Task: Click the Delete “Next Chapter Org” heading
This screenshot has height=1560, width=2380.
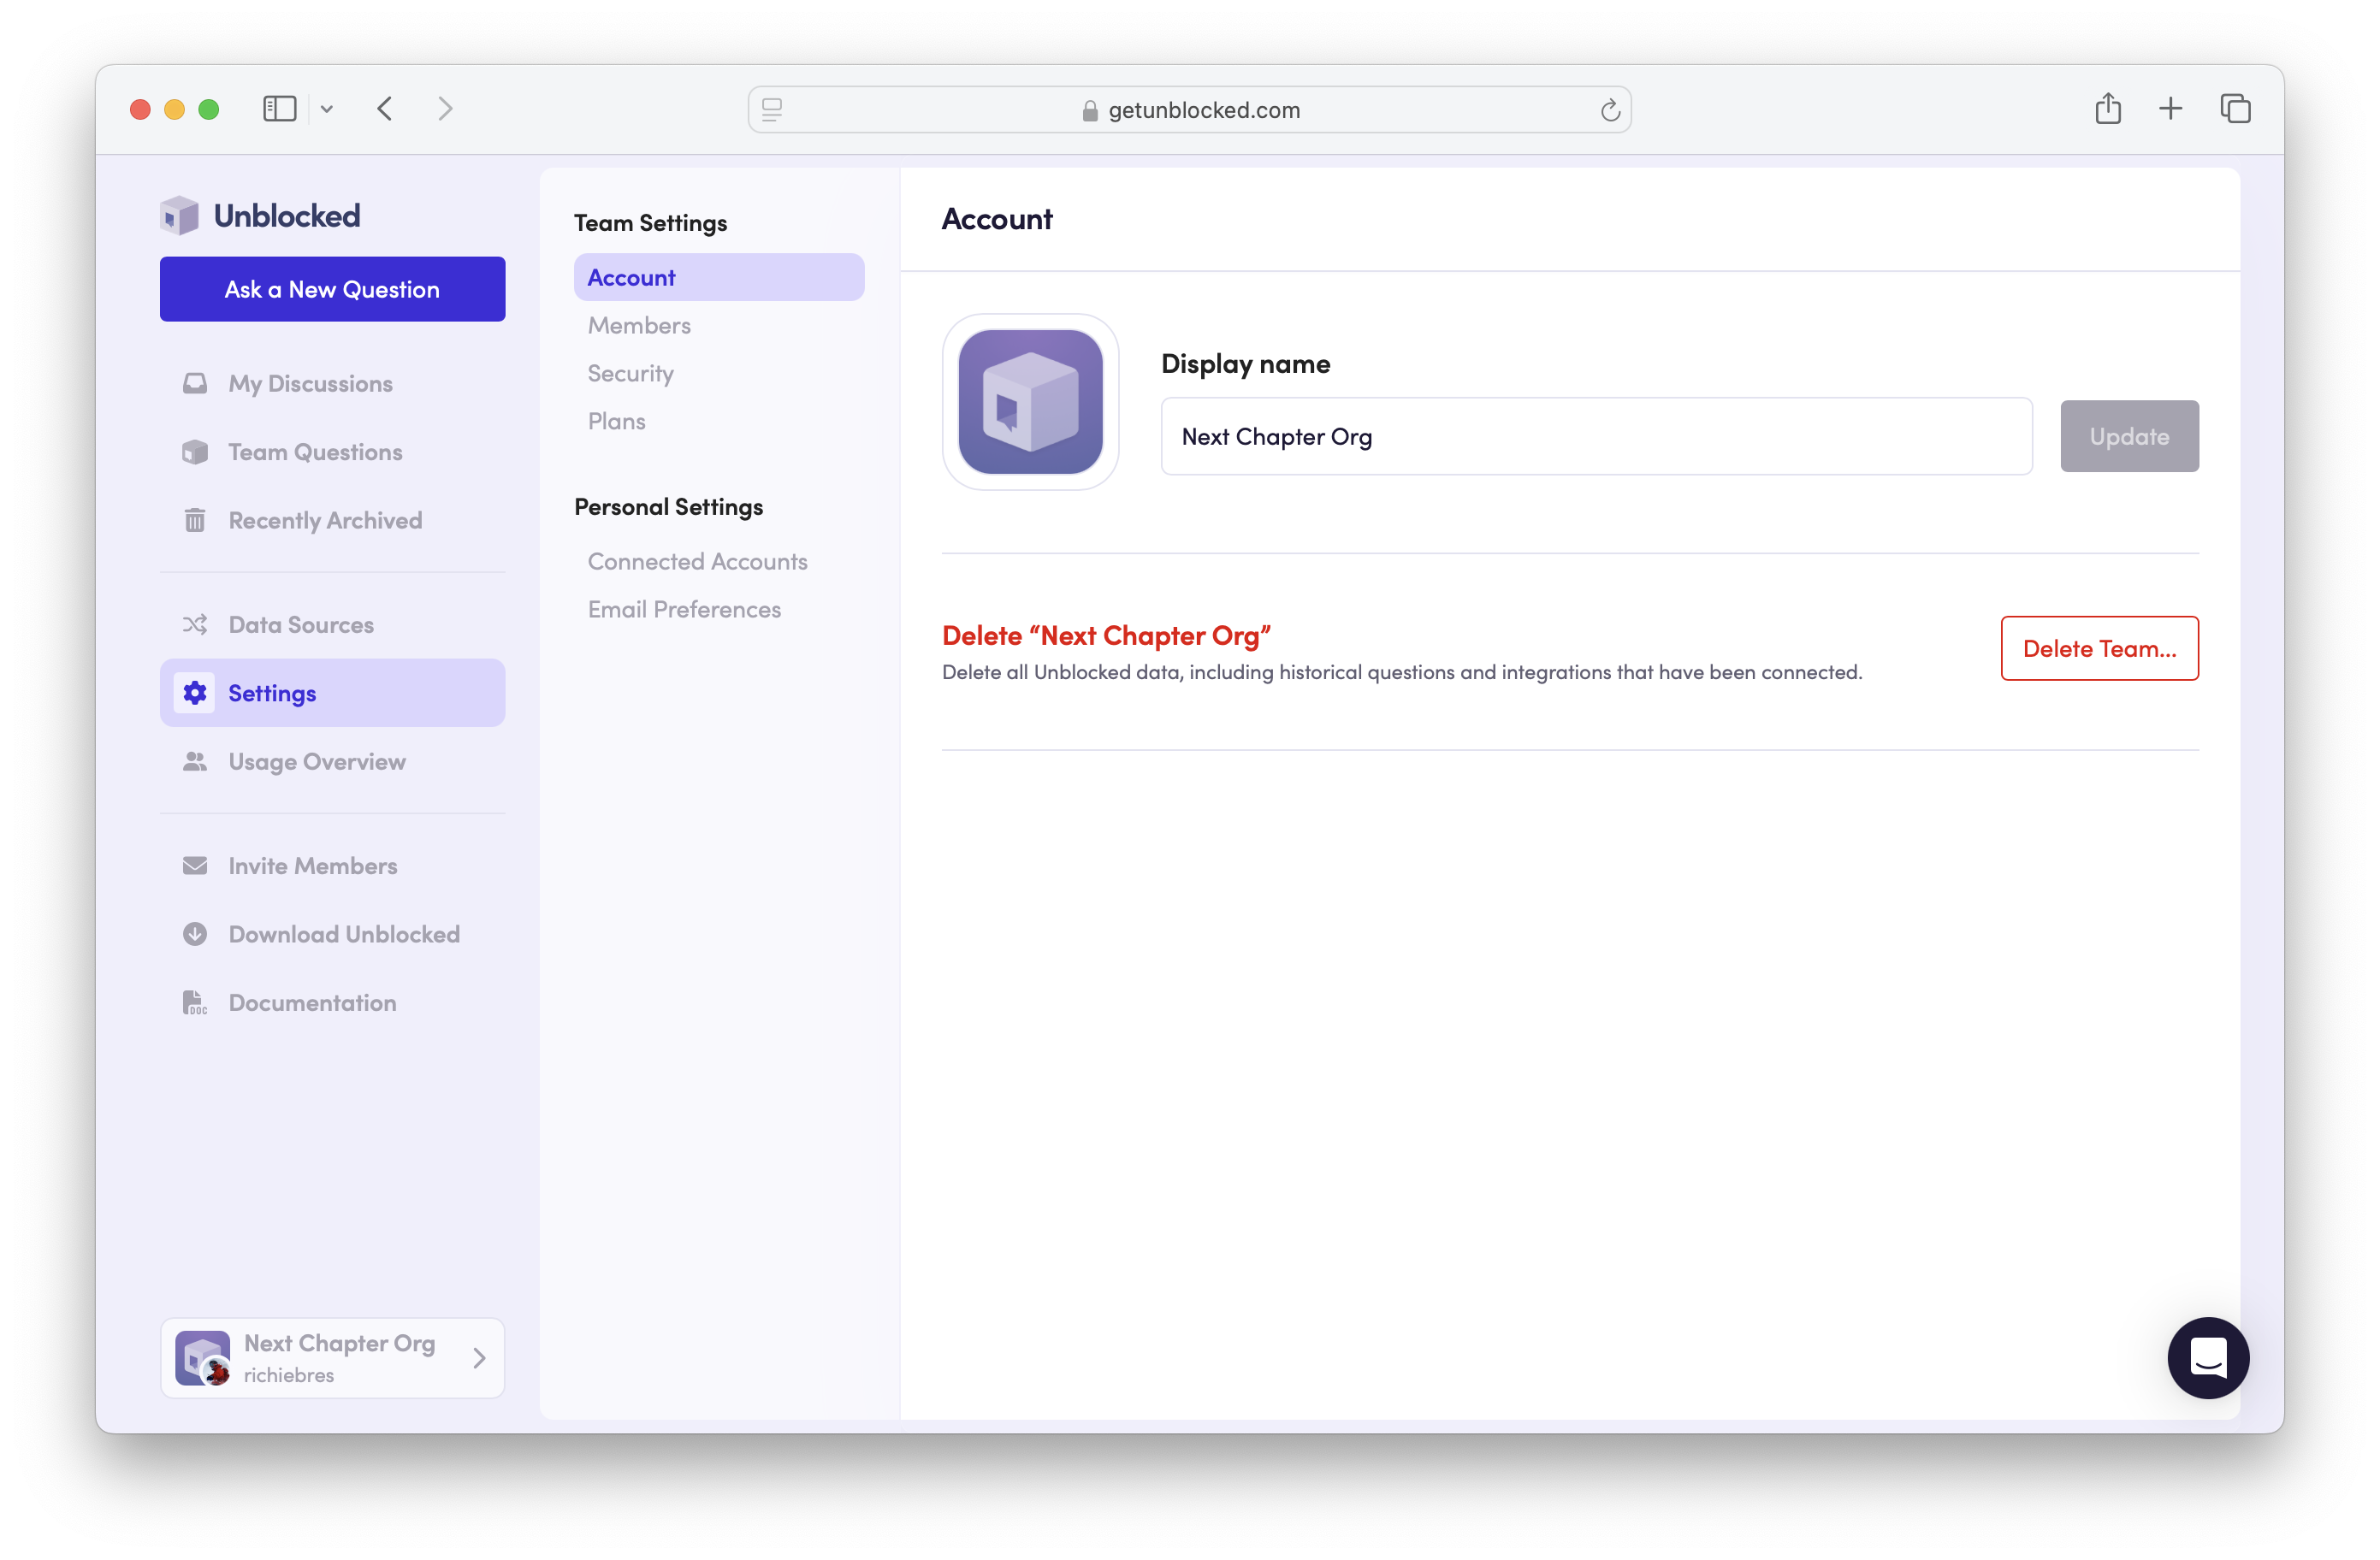Action: (1106, 635)
